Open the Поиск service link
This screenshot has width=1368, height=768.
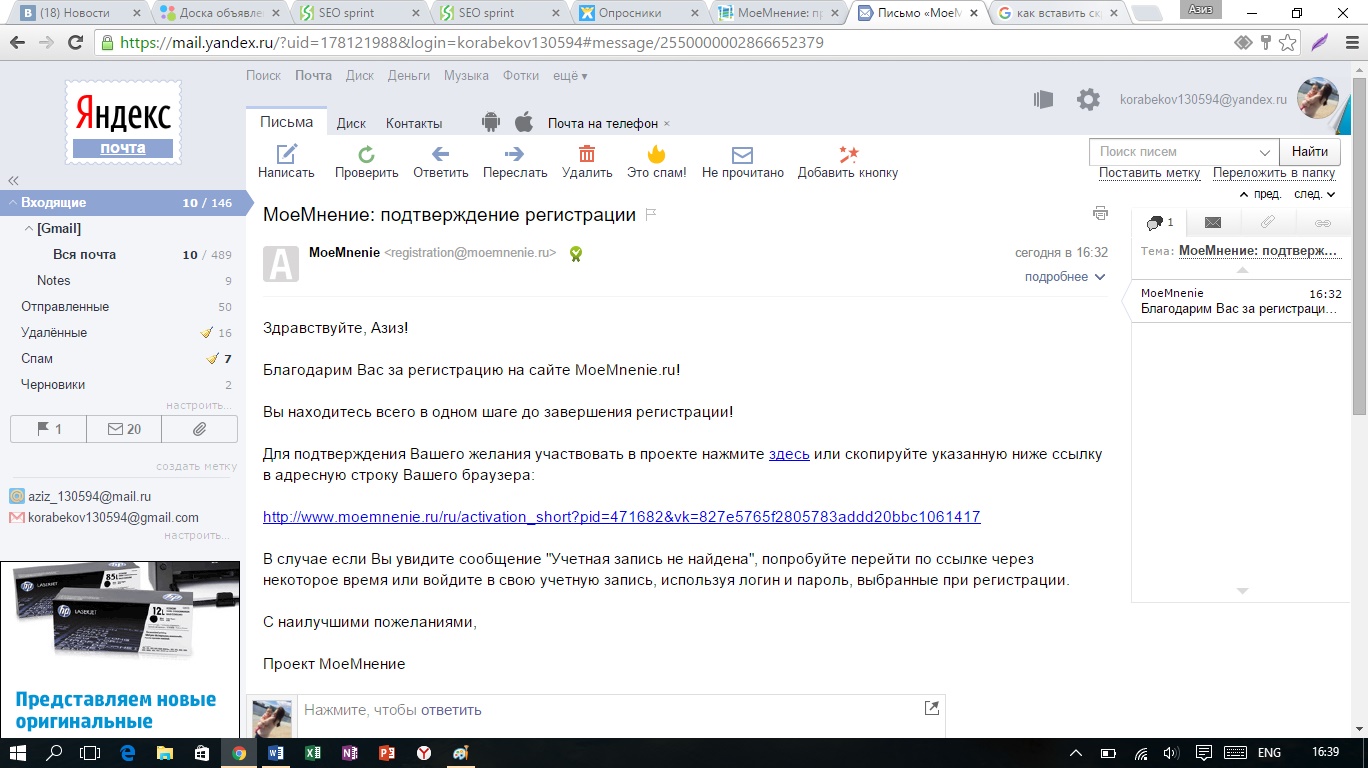[264, 76]
